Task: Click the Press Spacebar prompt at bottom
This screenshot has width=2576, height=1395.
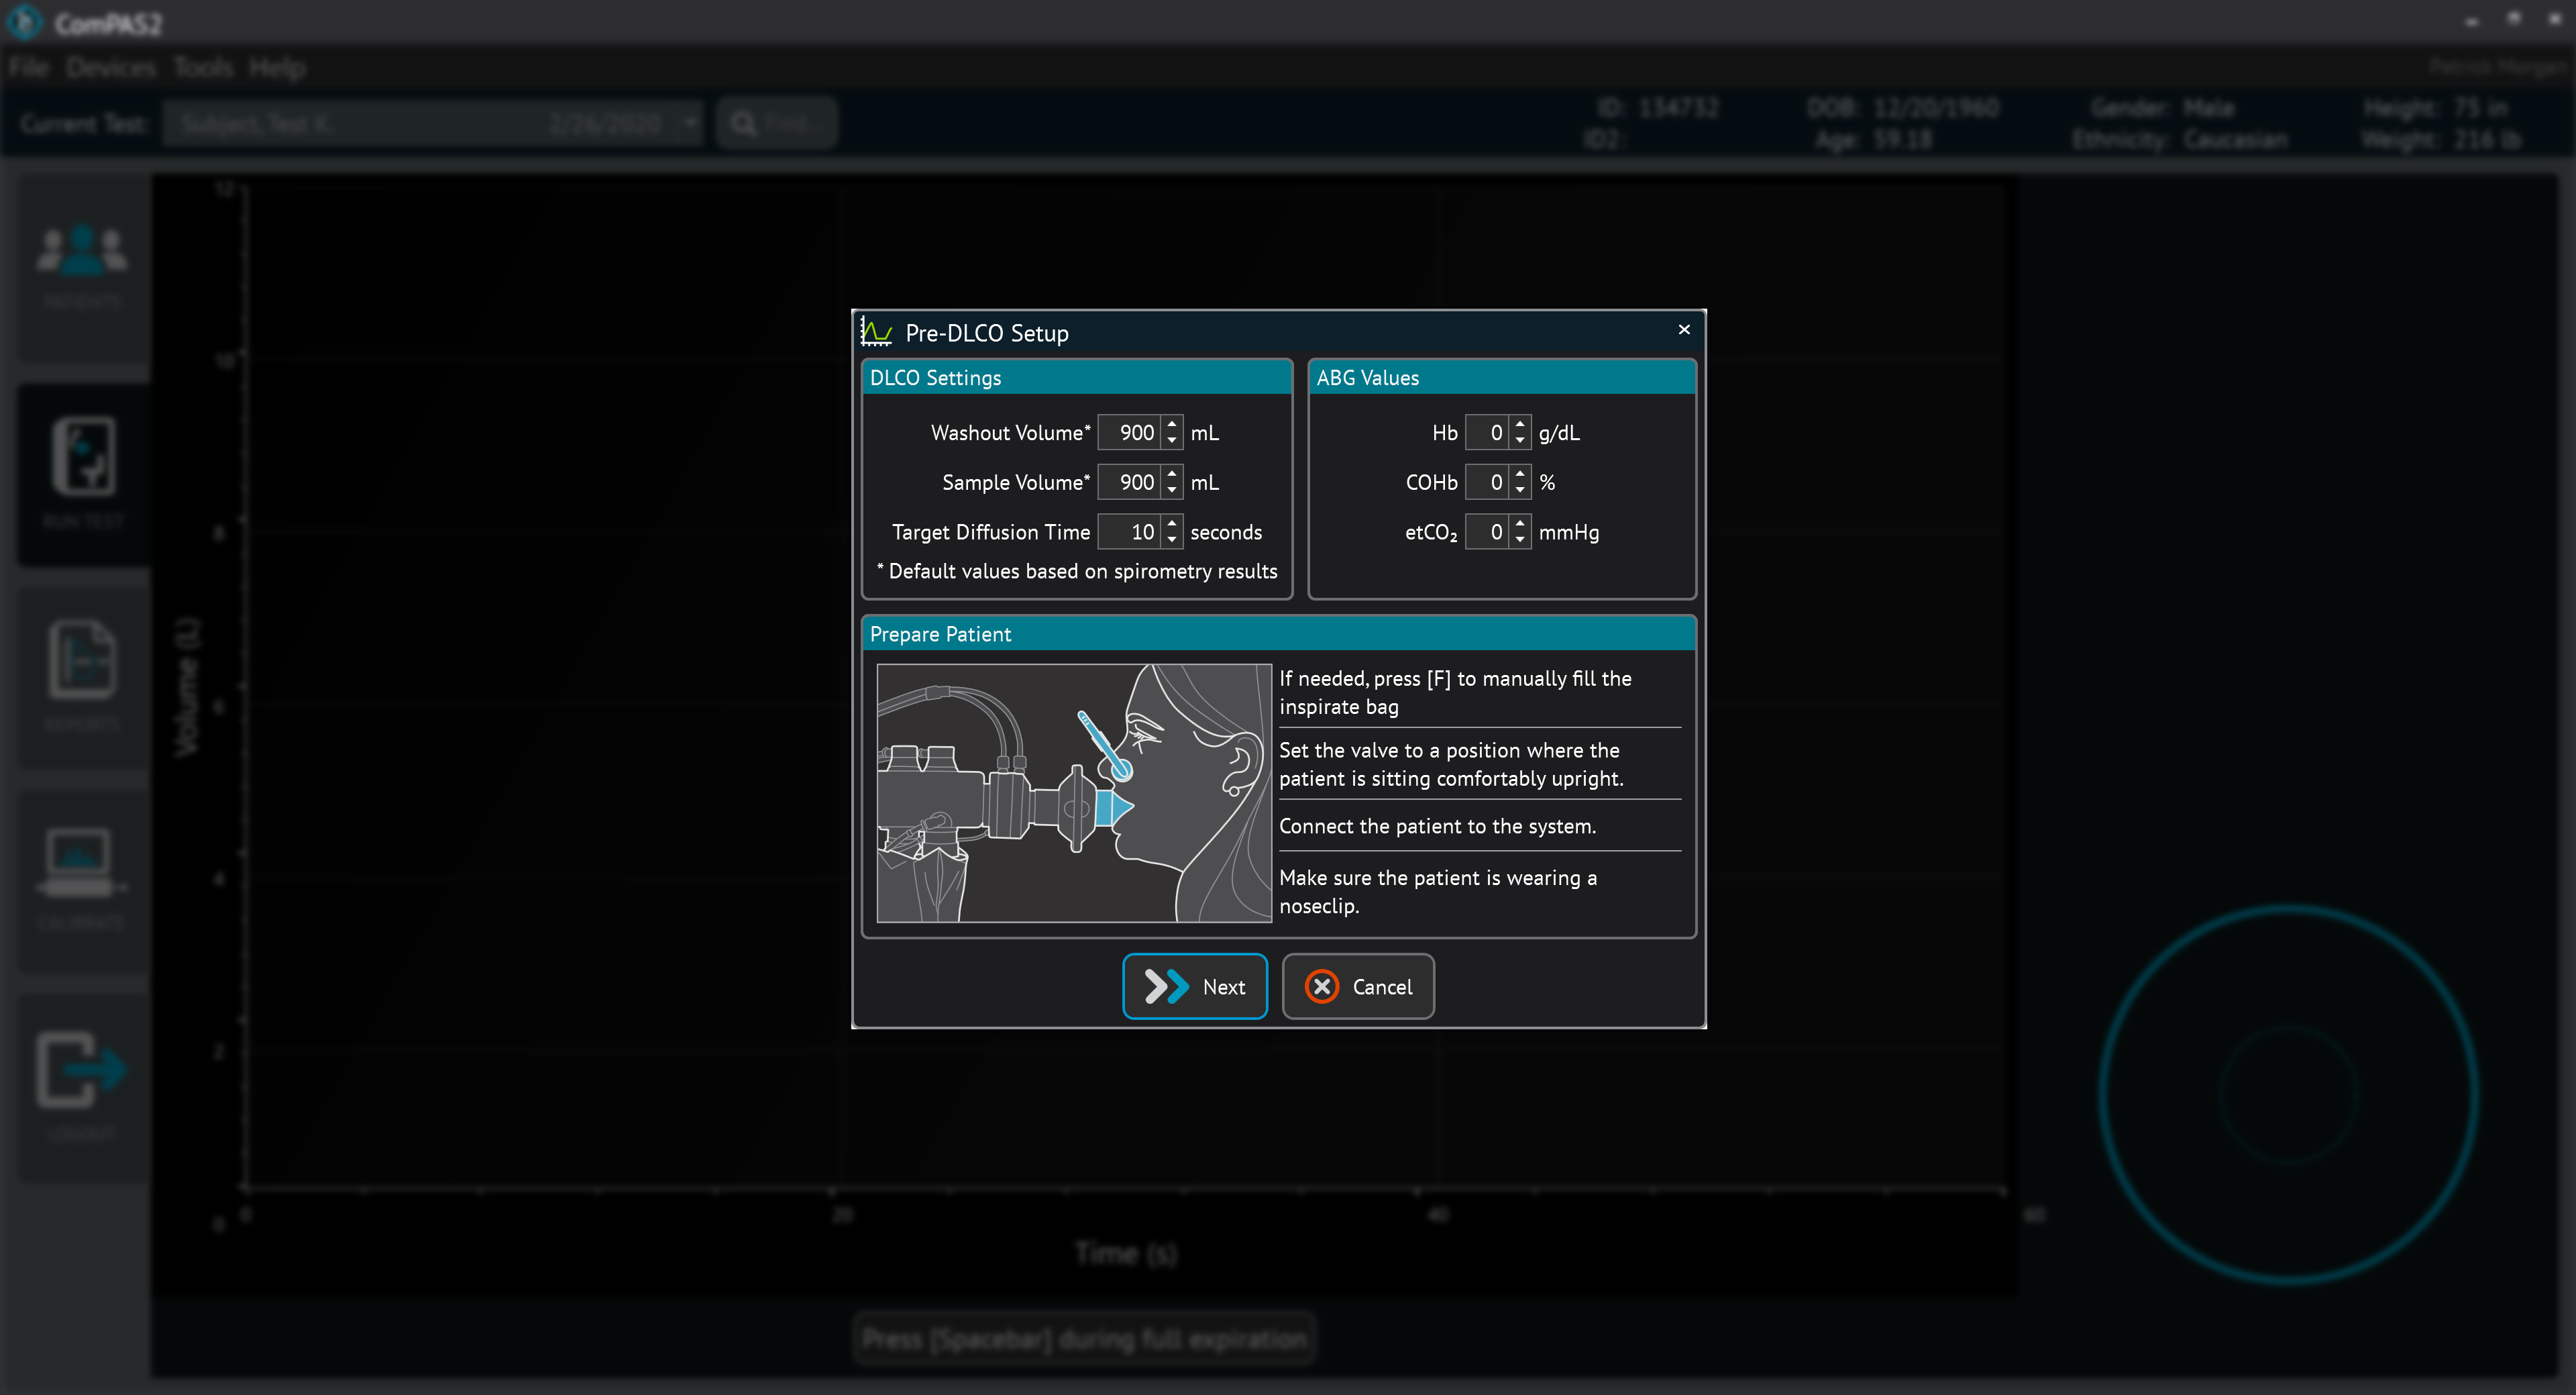Action: click(x=1084, y=1338)
